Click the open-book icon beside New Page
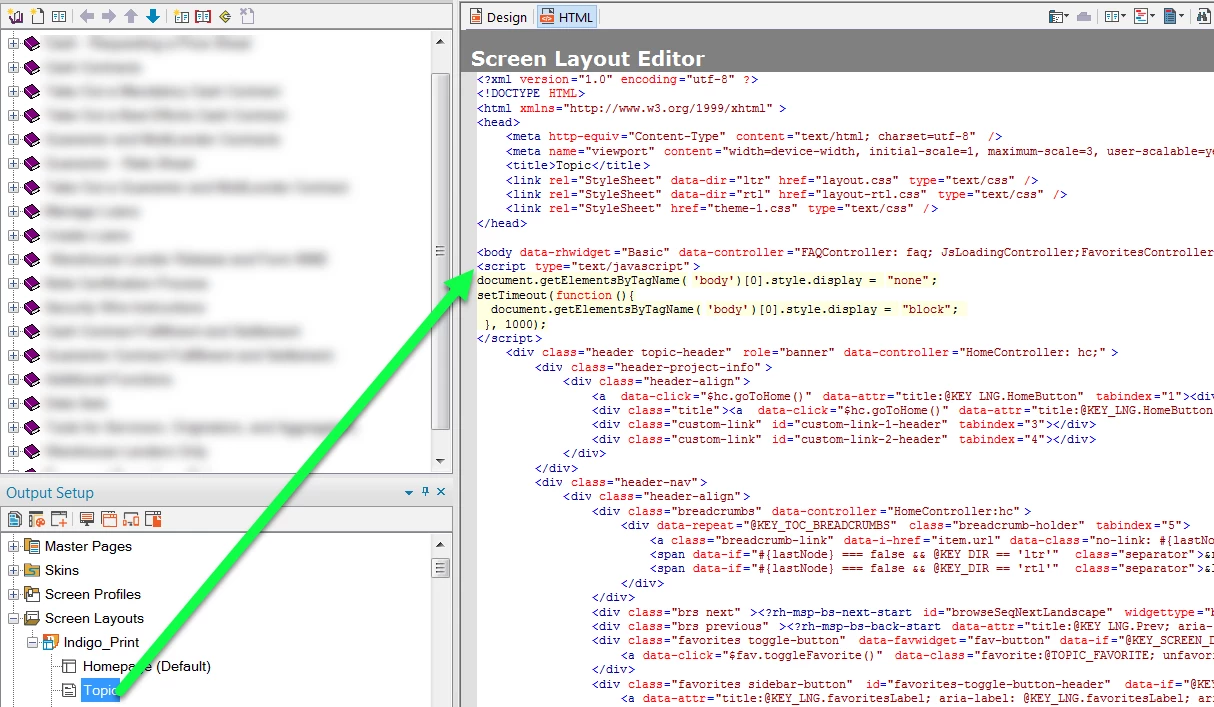Image resolution: width=1214 pixels, height=707 pixels. coord(59,16)
